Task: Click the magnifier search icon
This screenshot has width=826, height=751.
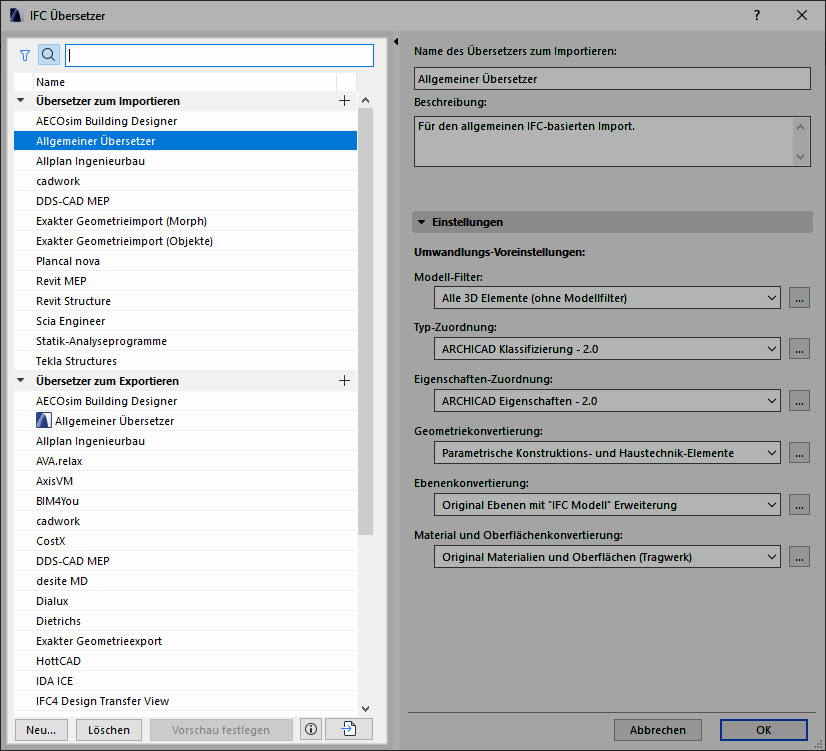Action: [48, 55]
